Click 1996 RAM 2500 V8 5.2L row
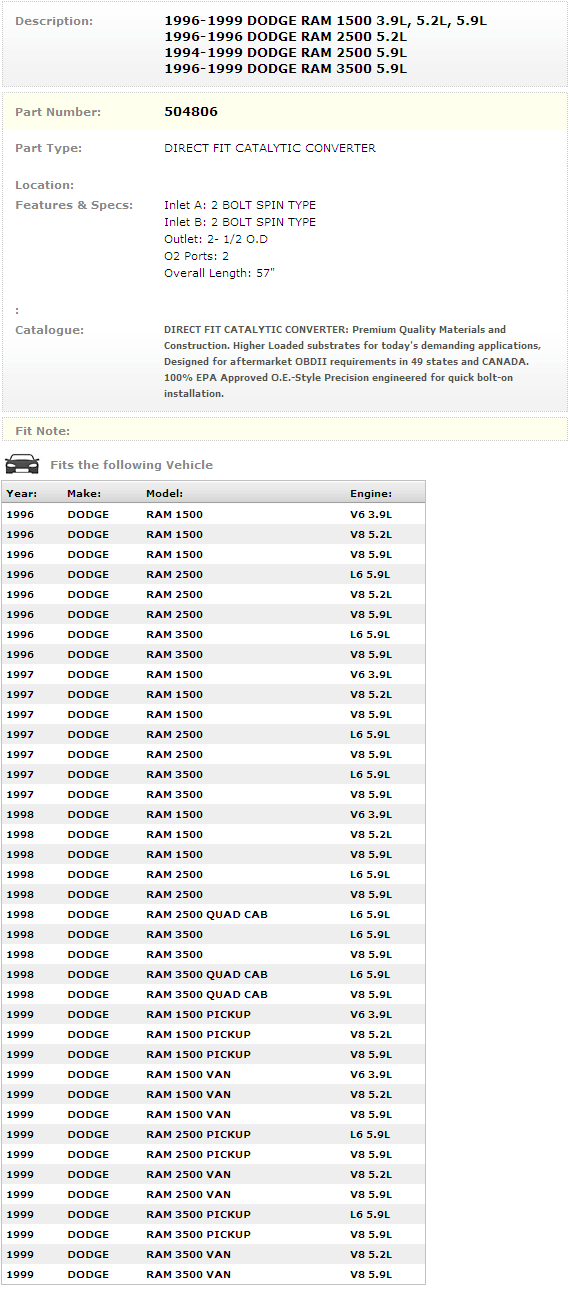Viewport: 570px width, 1305px height. [x=213, y=594]
